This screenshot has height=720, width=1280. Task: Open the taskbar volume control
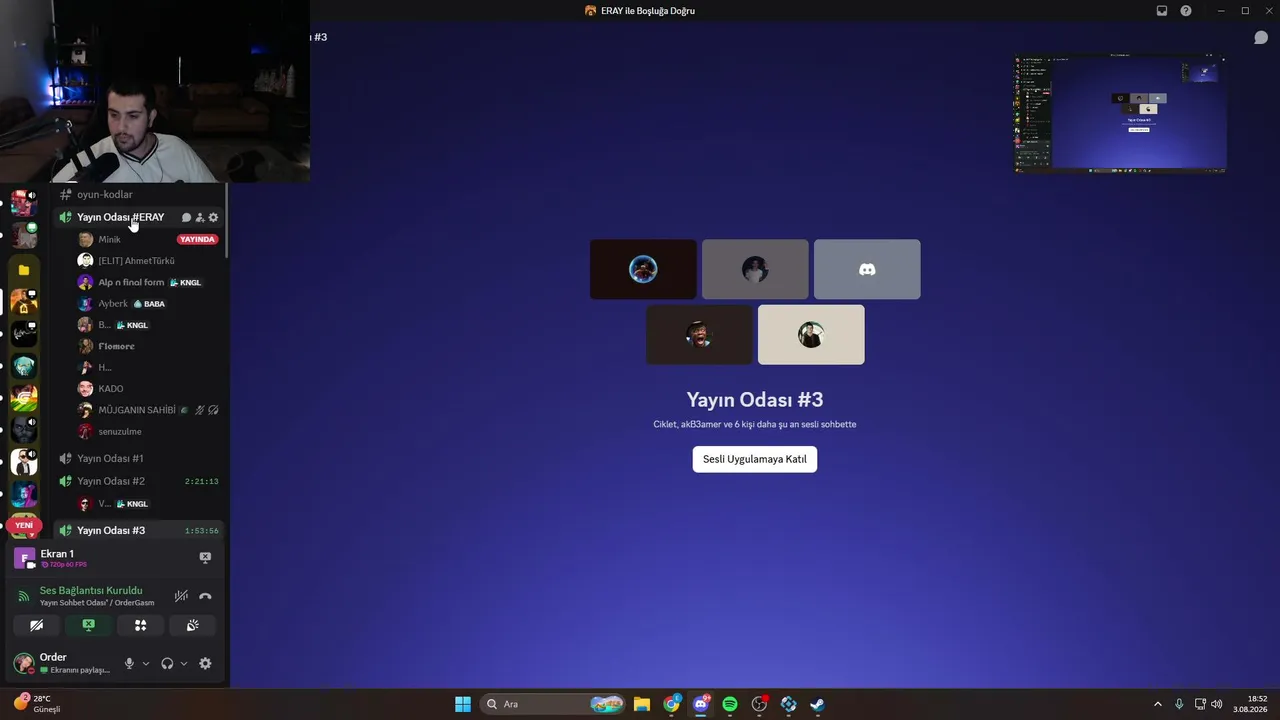(x=1216, y=704)
